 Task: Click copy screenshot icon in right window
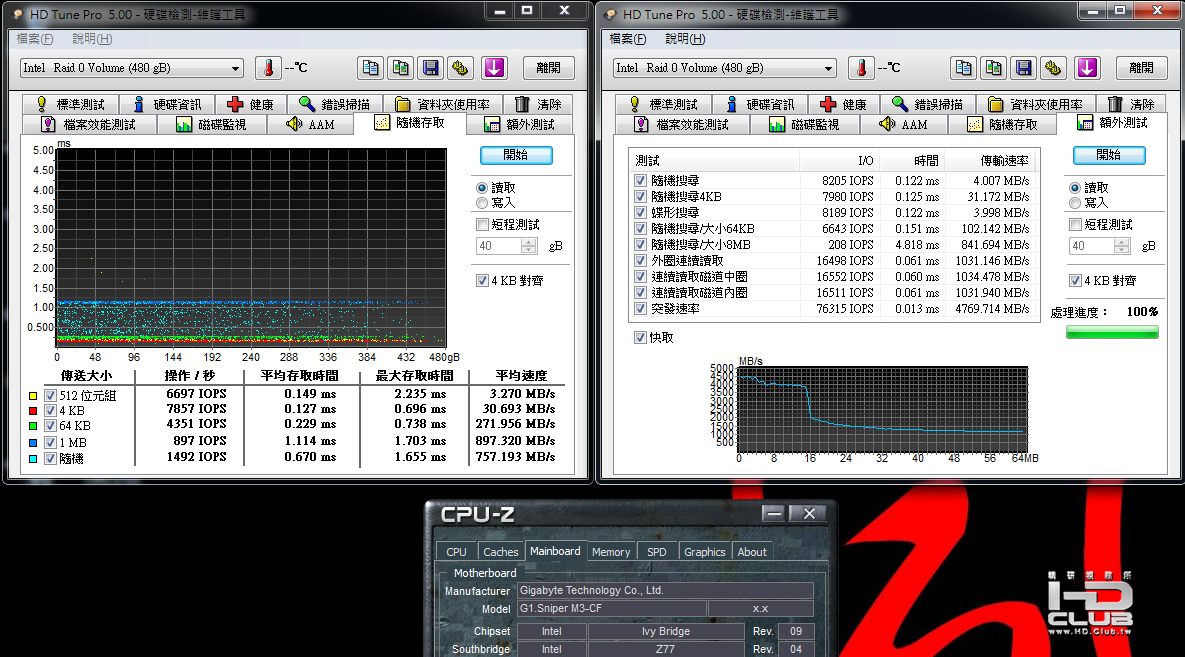(993, 68)
